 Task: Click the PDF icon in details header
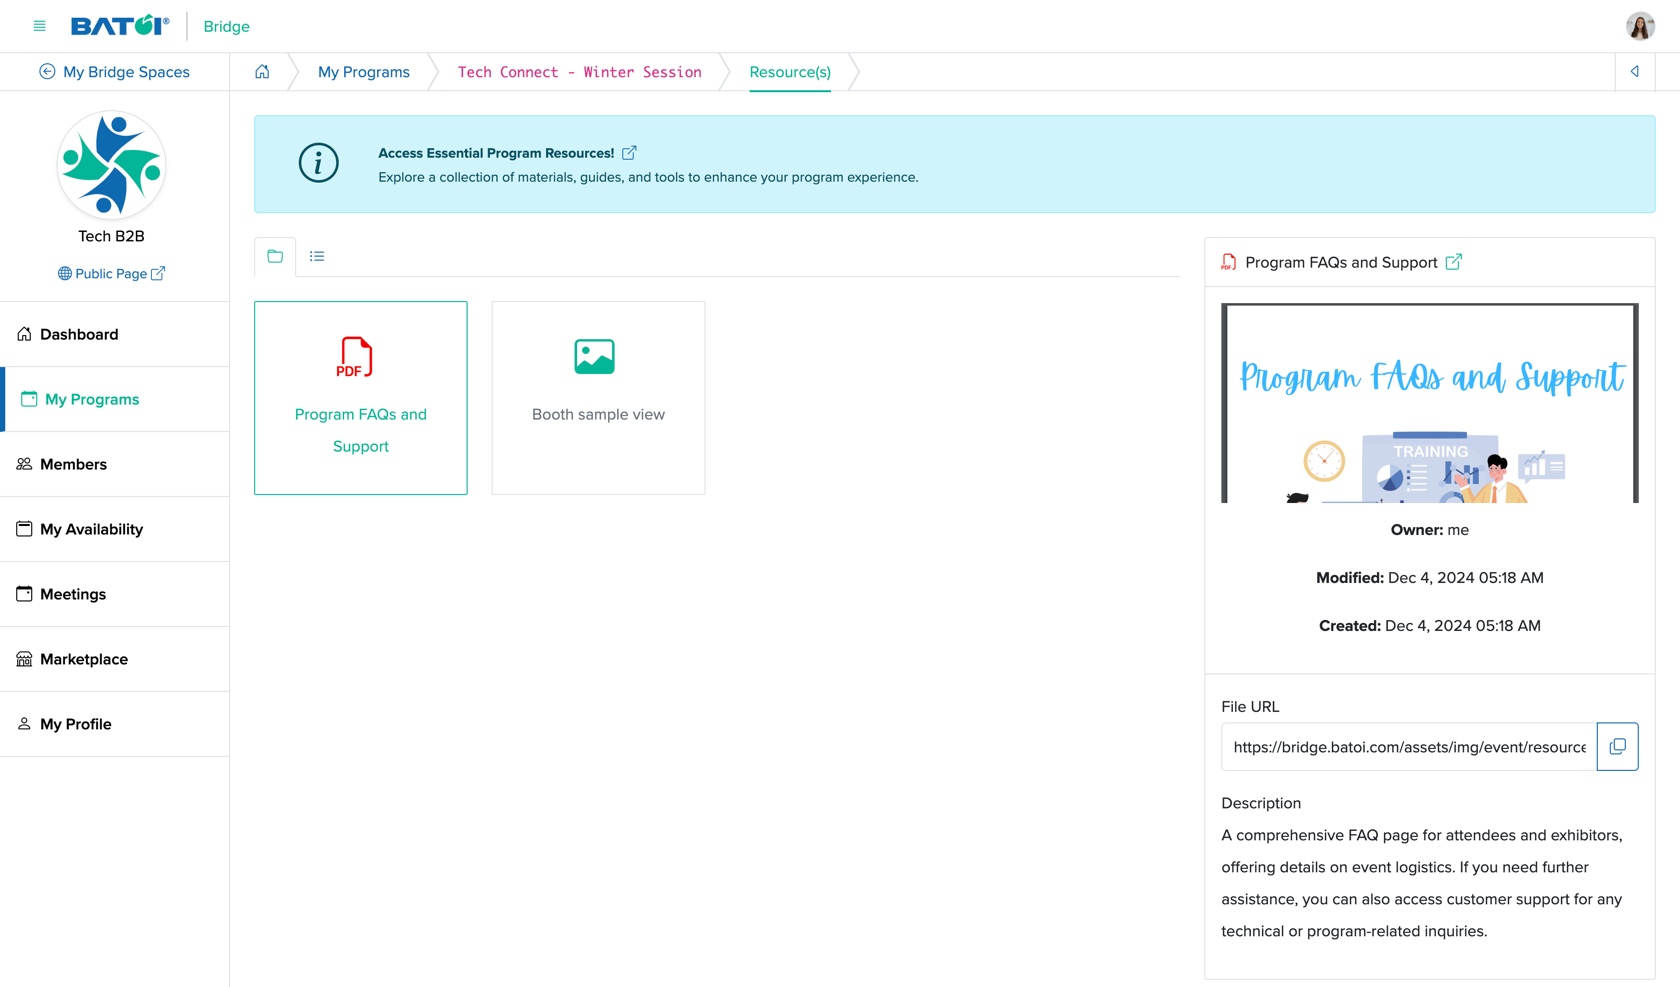[1229, 262]
